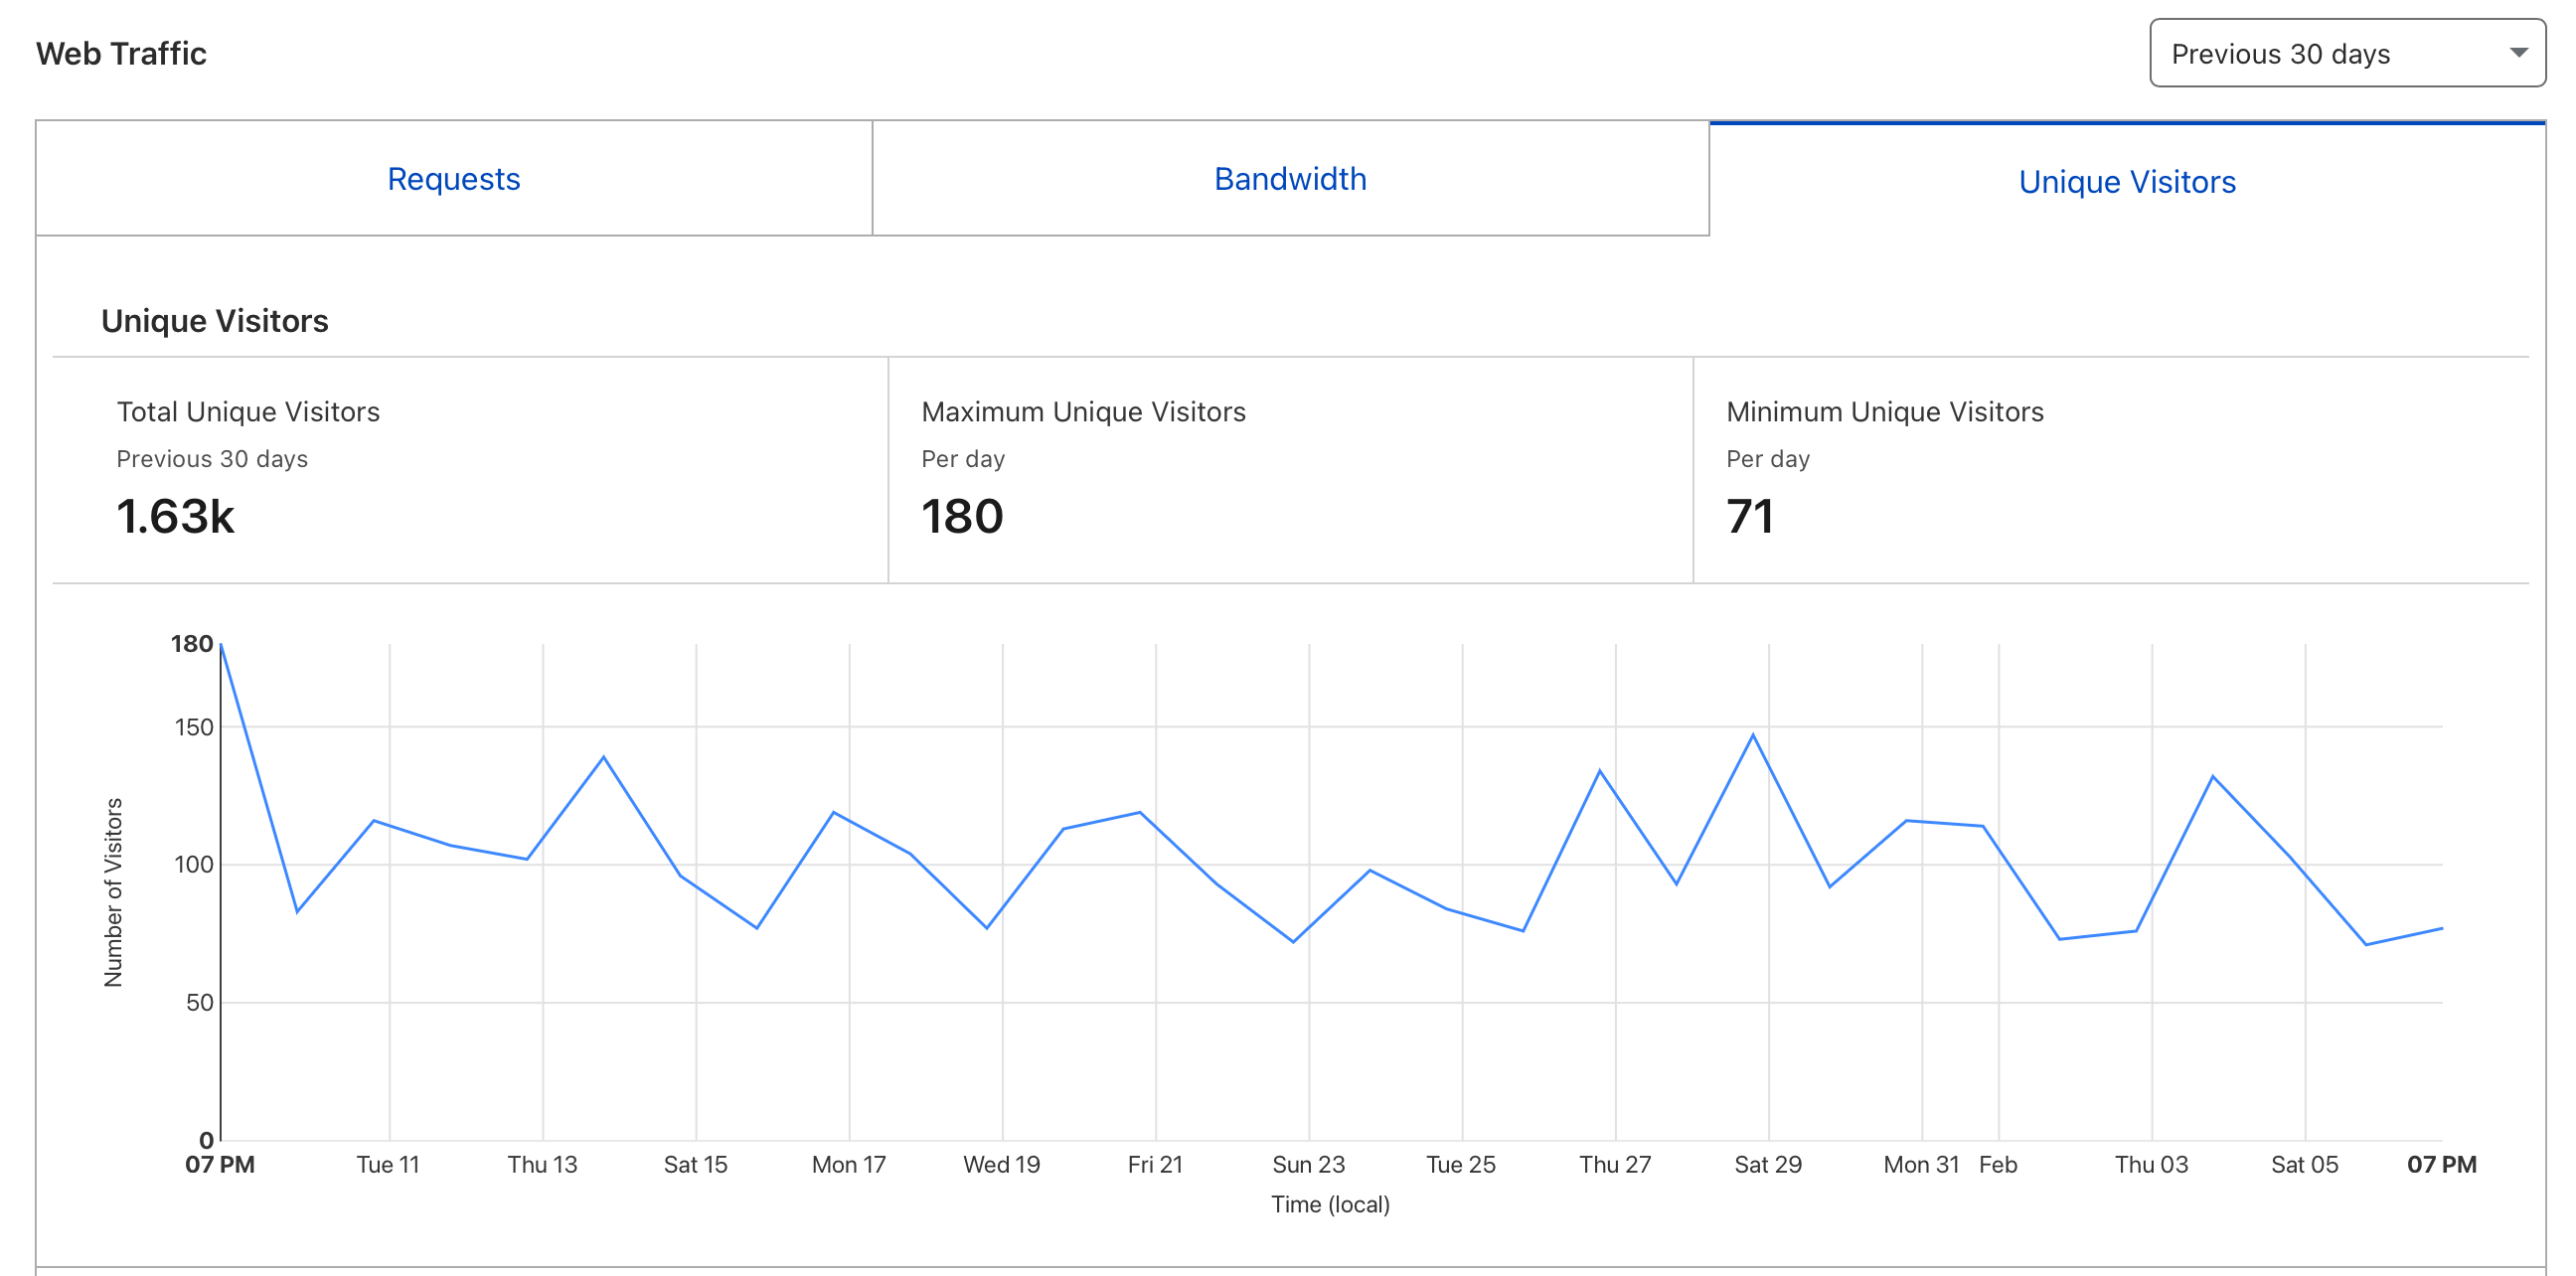Click the Web Traffic heading
Screen dimensions: 2576x1276
tap(121, 53)
